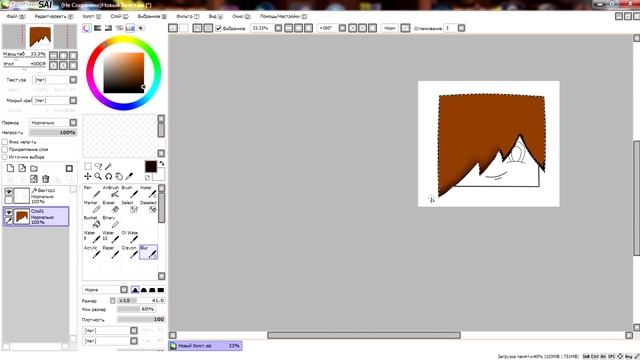This screenshot has height=360, width=640.
Task: Hide the Слой1 layer eye icon
Action: [x=8, y=213]
